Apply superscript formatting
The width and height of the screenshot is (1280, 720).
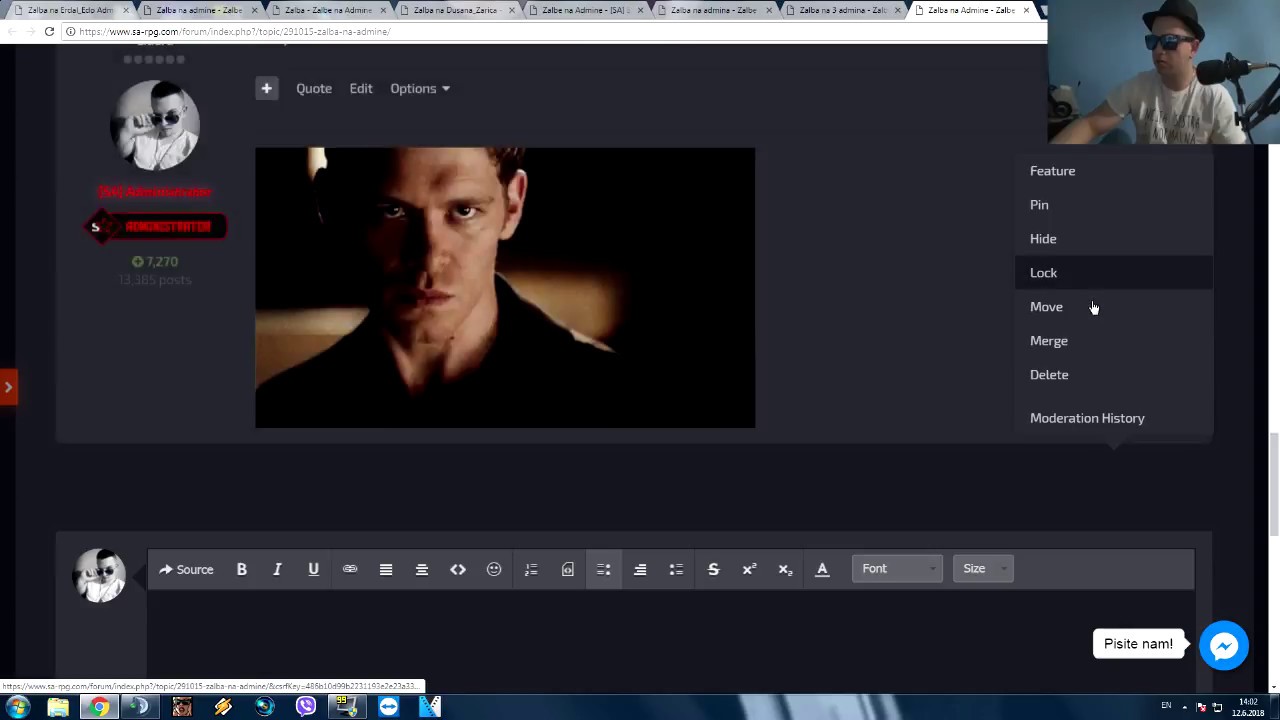point(749,569)
